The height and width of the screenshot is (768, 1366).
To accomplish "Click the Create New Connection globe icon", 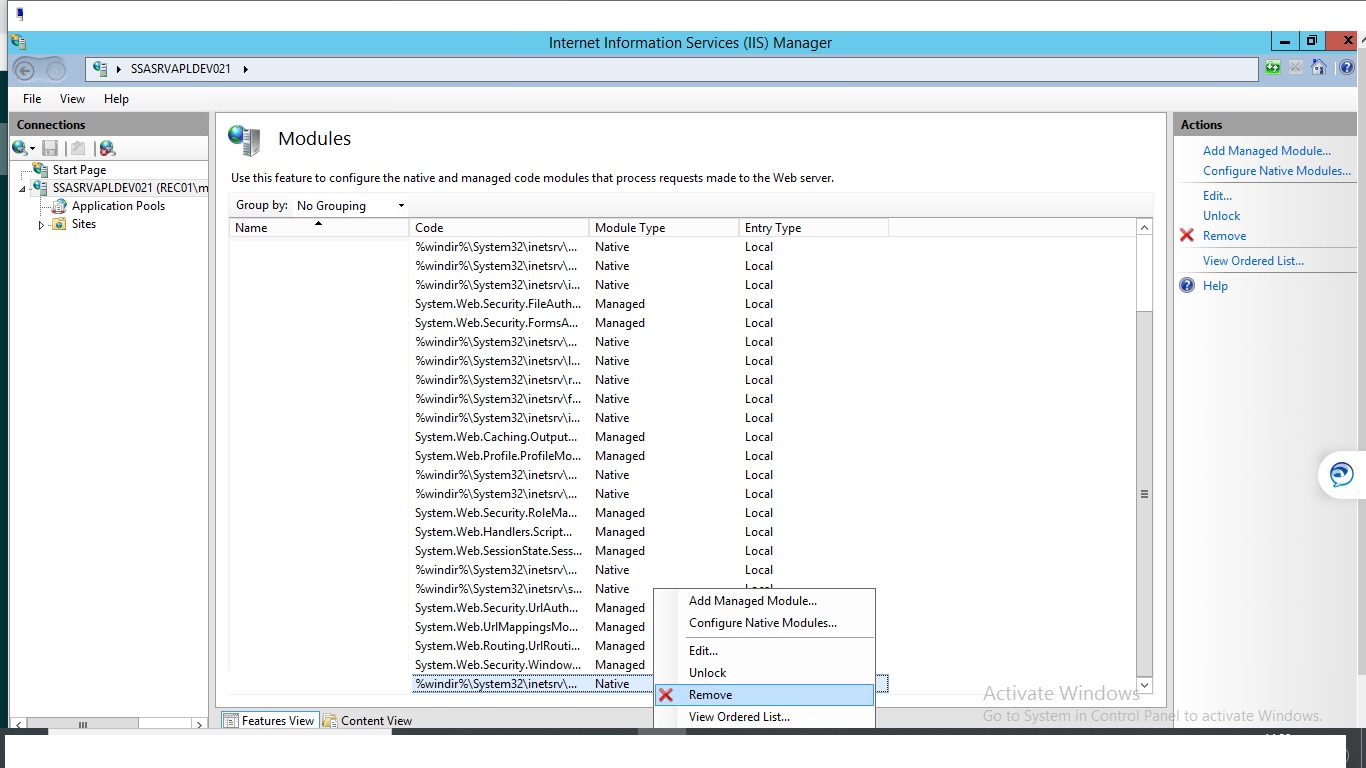I will [x=19, y=148].
